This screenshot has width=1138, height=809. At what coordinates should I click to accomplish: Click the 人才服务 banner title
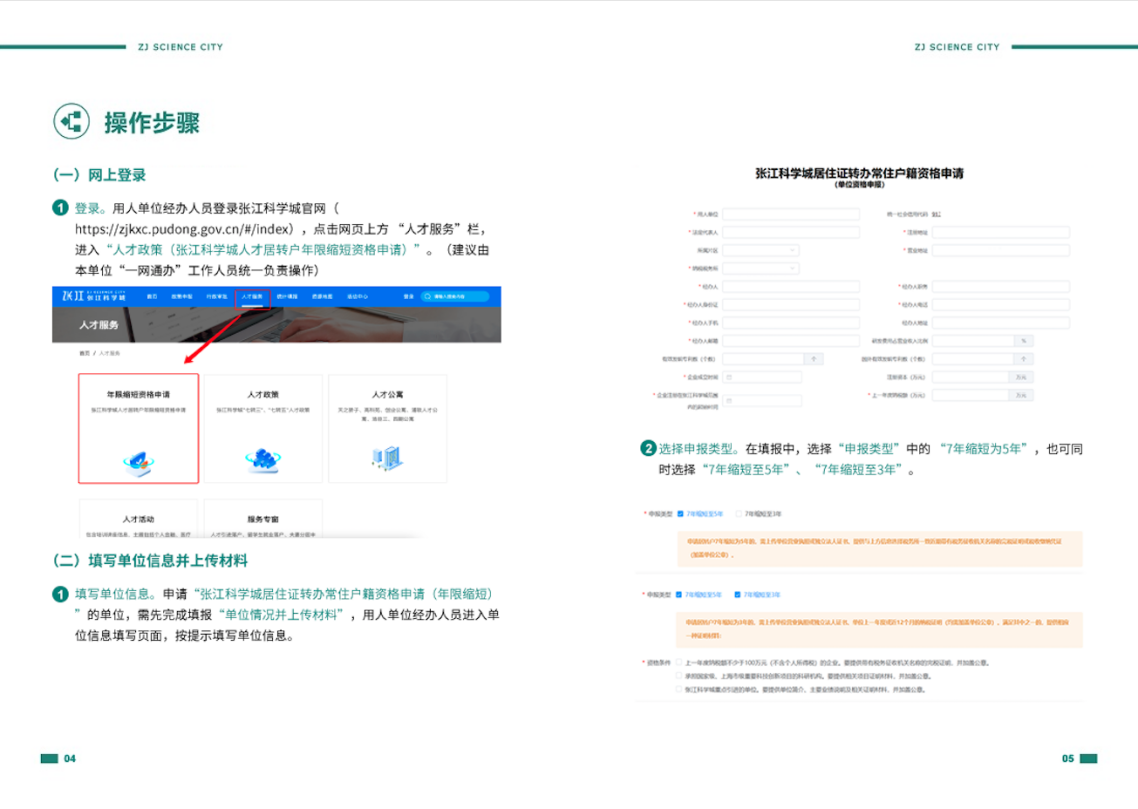point(99,325)
